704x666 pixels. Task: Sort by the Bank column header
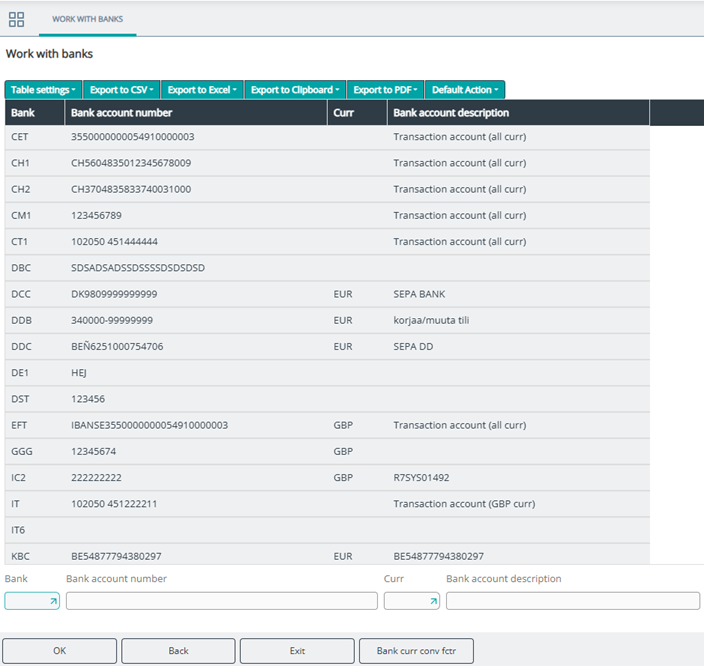pyautogui.click(x=35, y=113)
